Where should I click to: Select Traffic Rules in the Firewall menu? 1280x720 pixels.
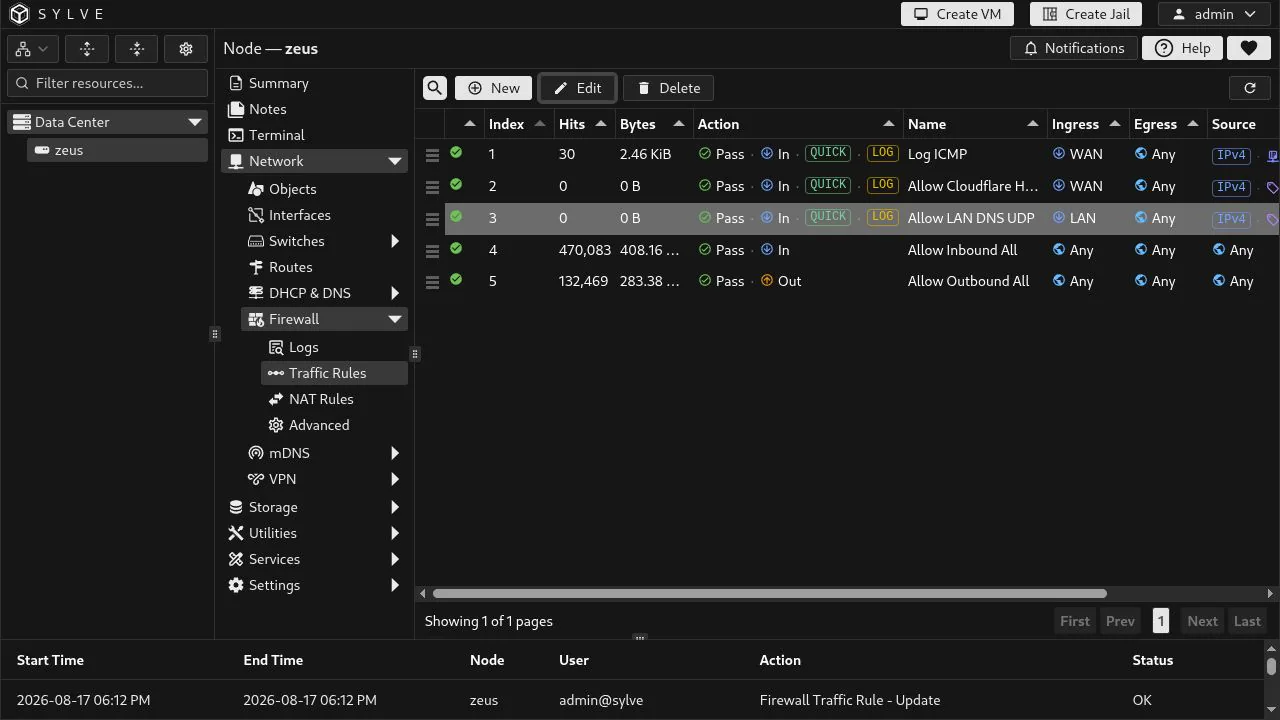(334, 373)
